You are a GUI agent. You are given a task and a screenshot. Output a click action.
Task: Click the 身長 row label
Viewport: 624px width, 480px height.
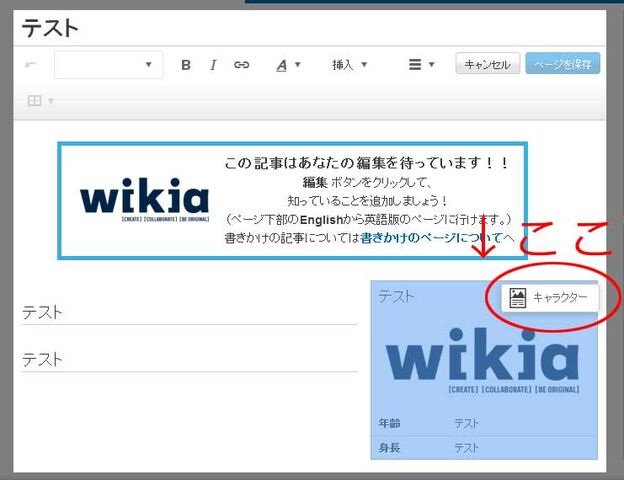(x=389, y=448)
